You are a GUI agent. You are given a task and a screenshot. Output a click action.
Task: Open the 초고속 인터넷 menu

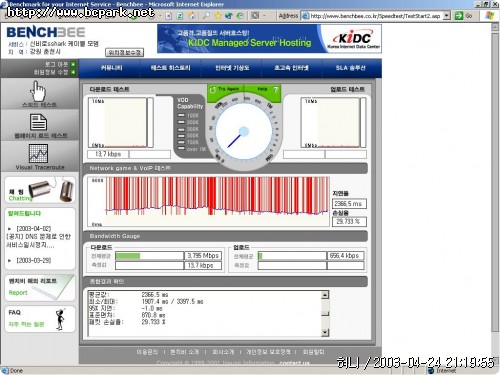[x=291, y=68]
